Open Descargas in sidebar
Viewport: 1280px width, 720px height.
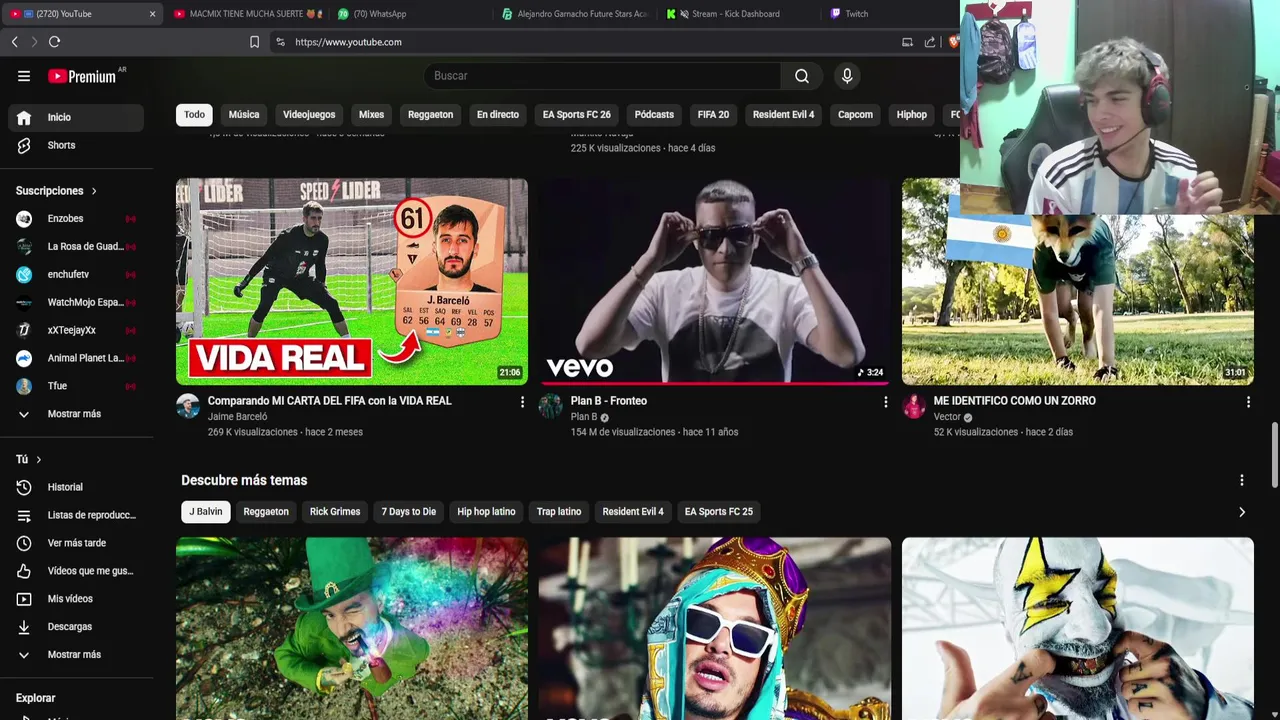click(x=76, y=627)
